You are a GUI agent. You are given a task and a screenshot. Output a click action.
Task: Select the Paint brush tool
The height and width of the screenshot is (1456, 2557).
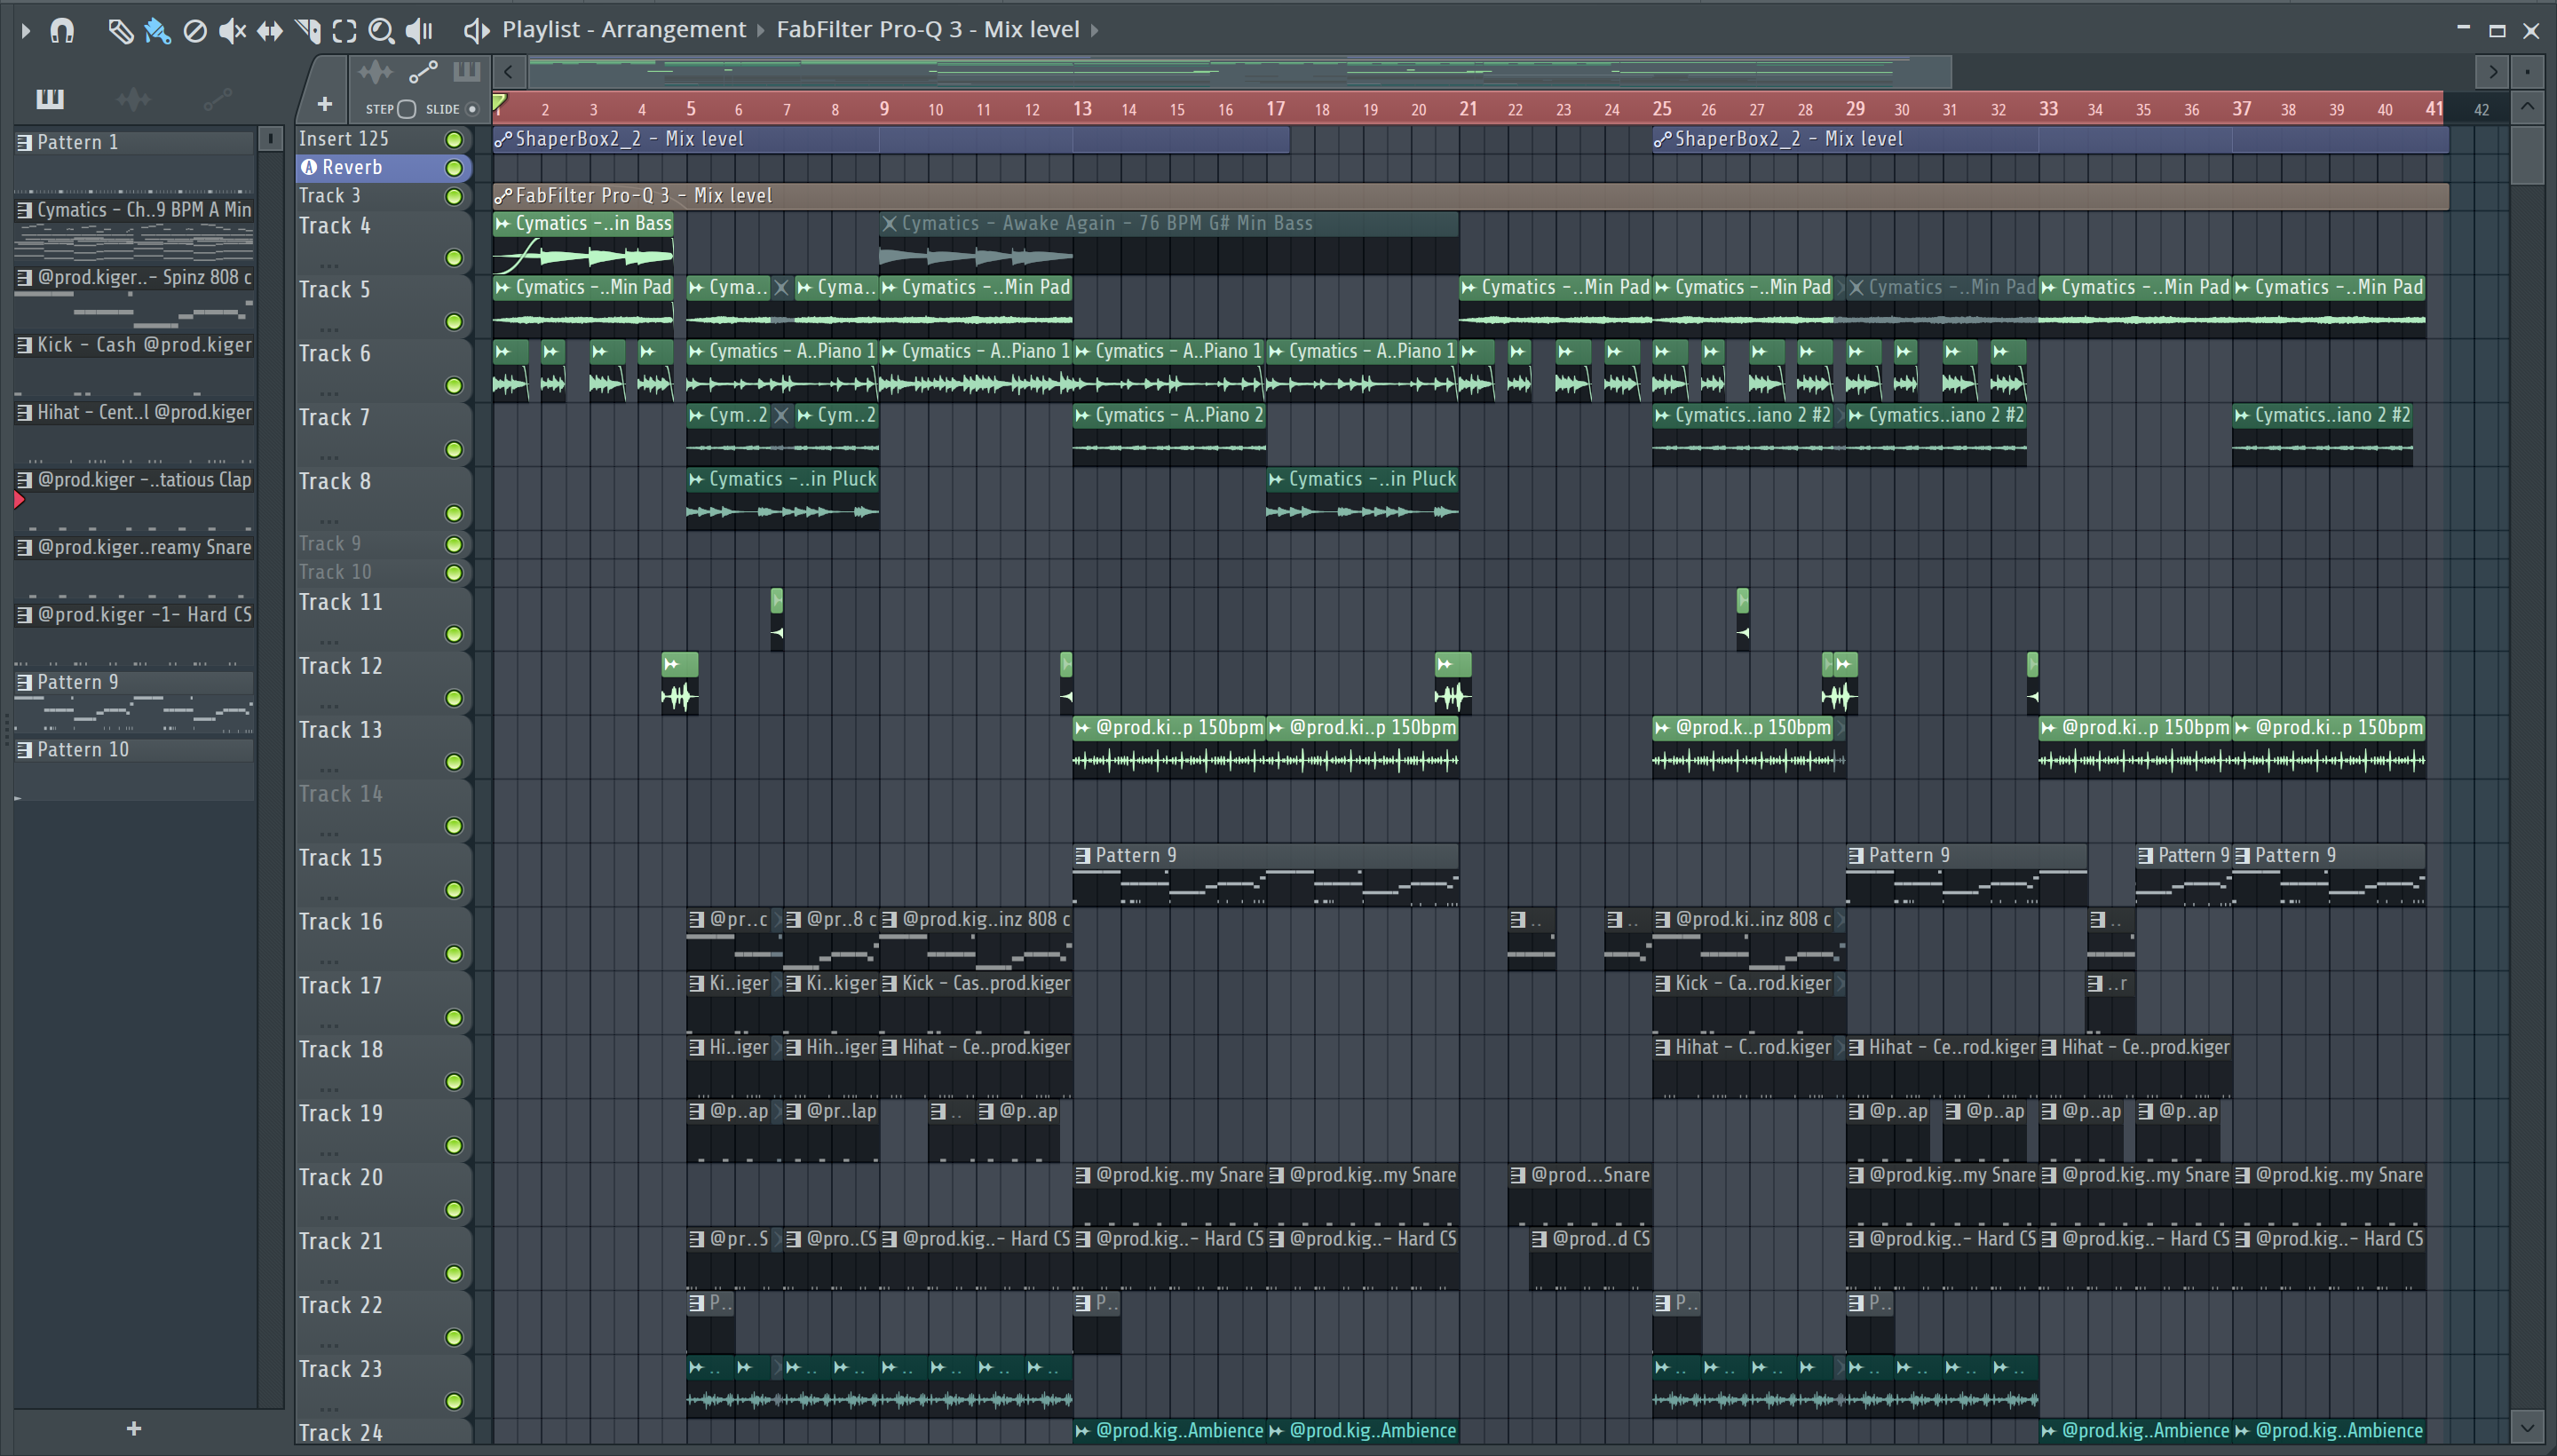pyautogui.click(x=157, y=30)
